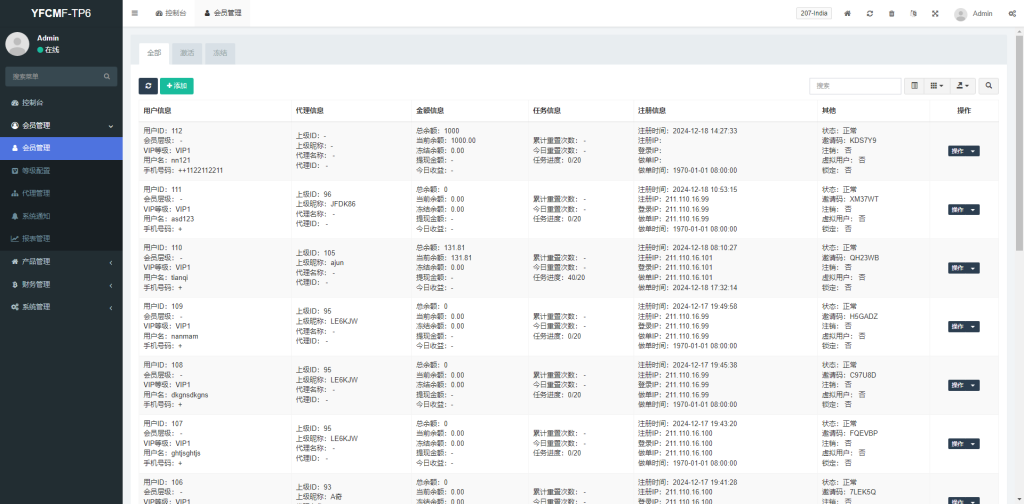This screenshot has width=1024, height=504.
Task: Click the trash clear-cache icon
Action: pos(891,14)
